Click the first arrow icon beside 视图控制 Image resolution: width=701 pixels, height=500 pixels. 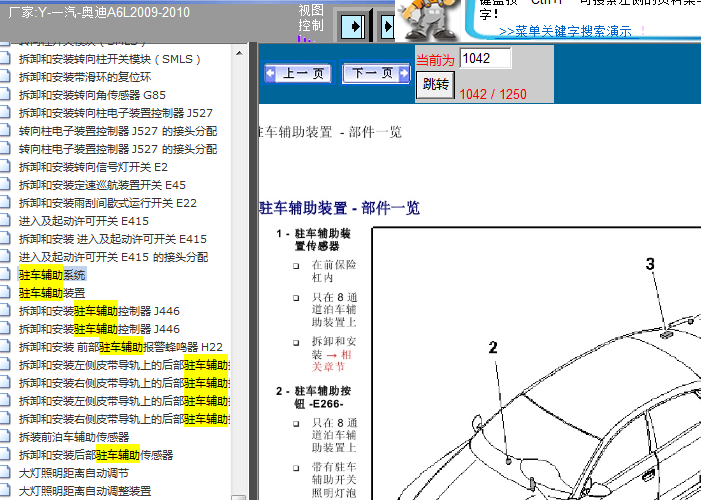(x=353, y=26)
